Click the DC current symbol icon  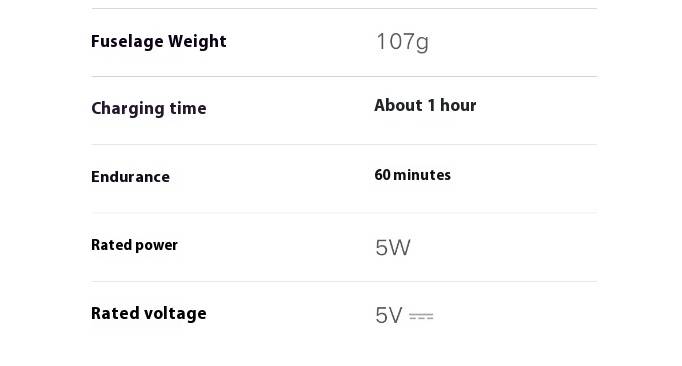point(421,316)
